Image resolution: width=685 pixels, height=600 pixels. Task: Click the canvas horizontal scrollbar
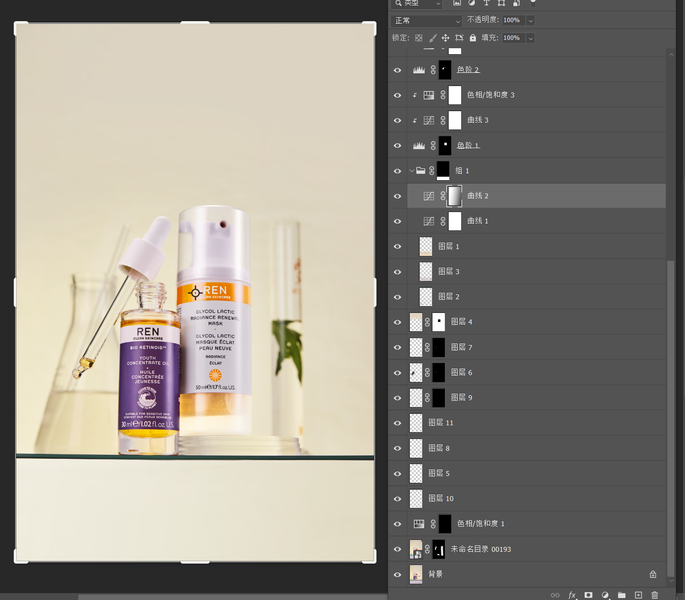point(232,597)
